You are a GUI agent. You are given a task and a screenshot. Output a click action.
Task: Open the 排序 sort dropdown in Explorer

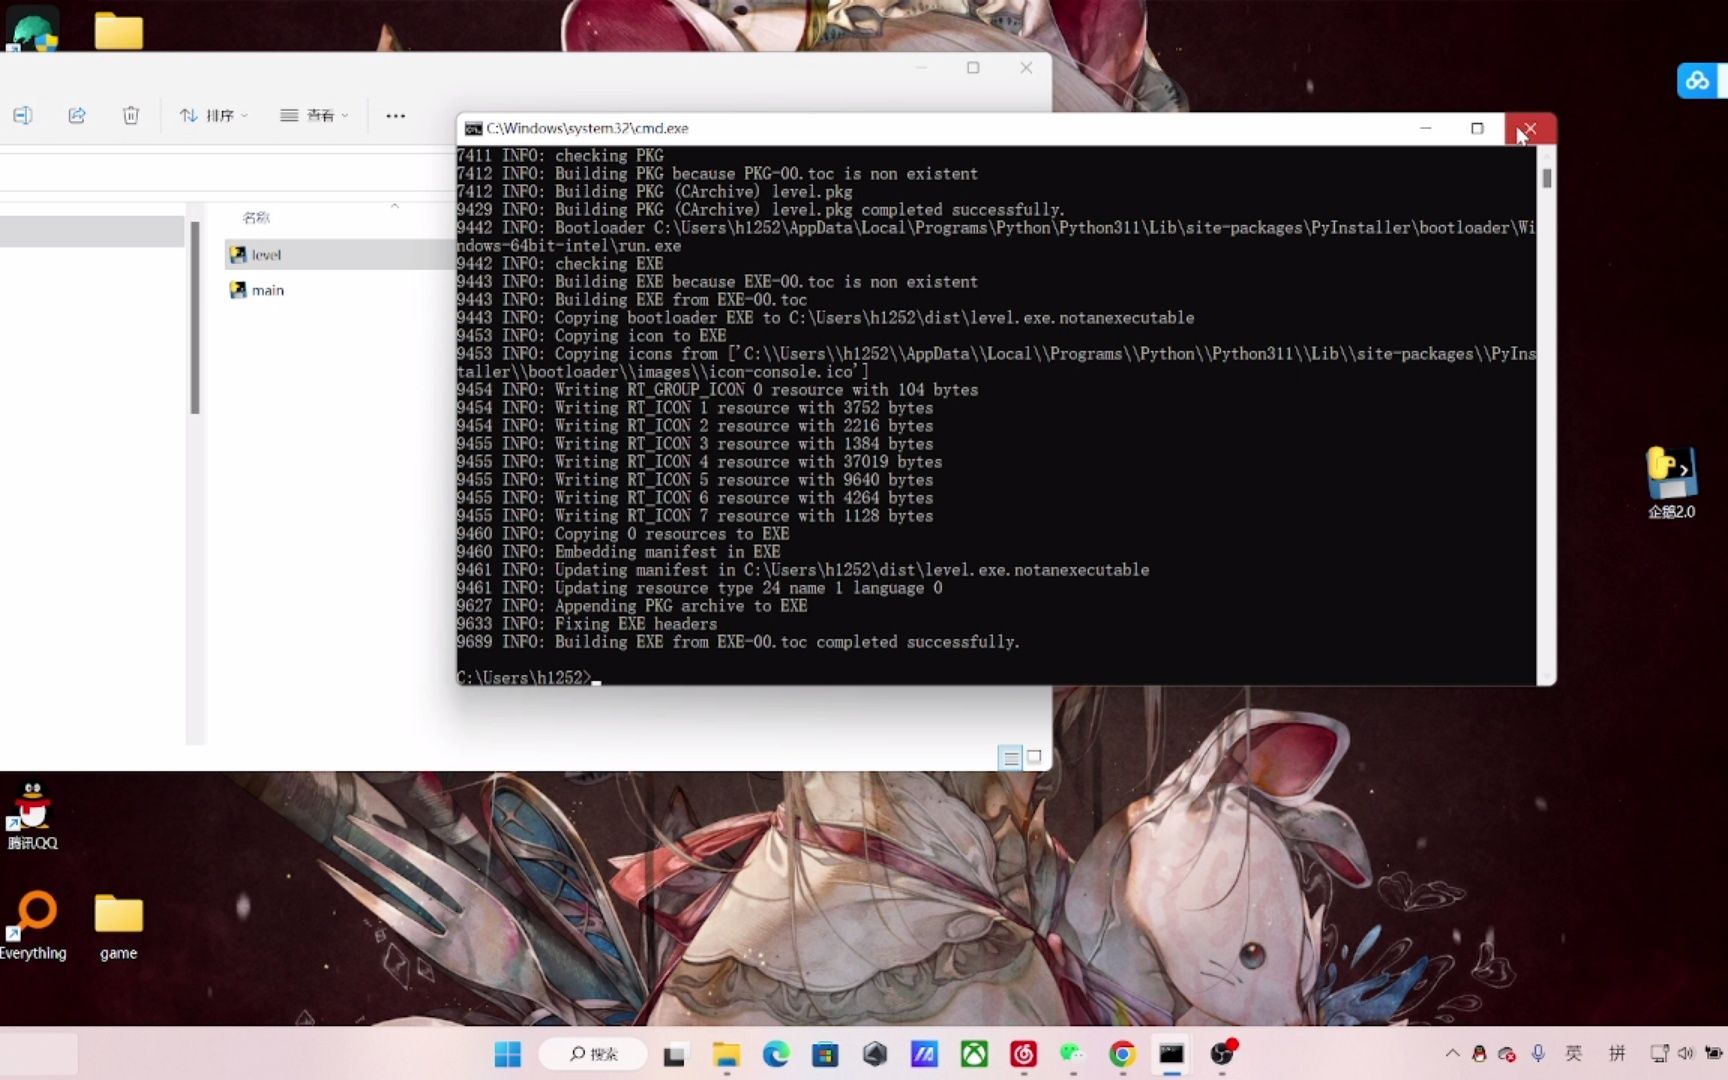pyautogui.click(x=213, y=115)
